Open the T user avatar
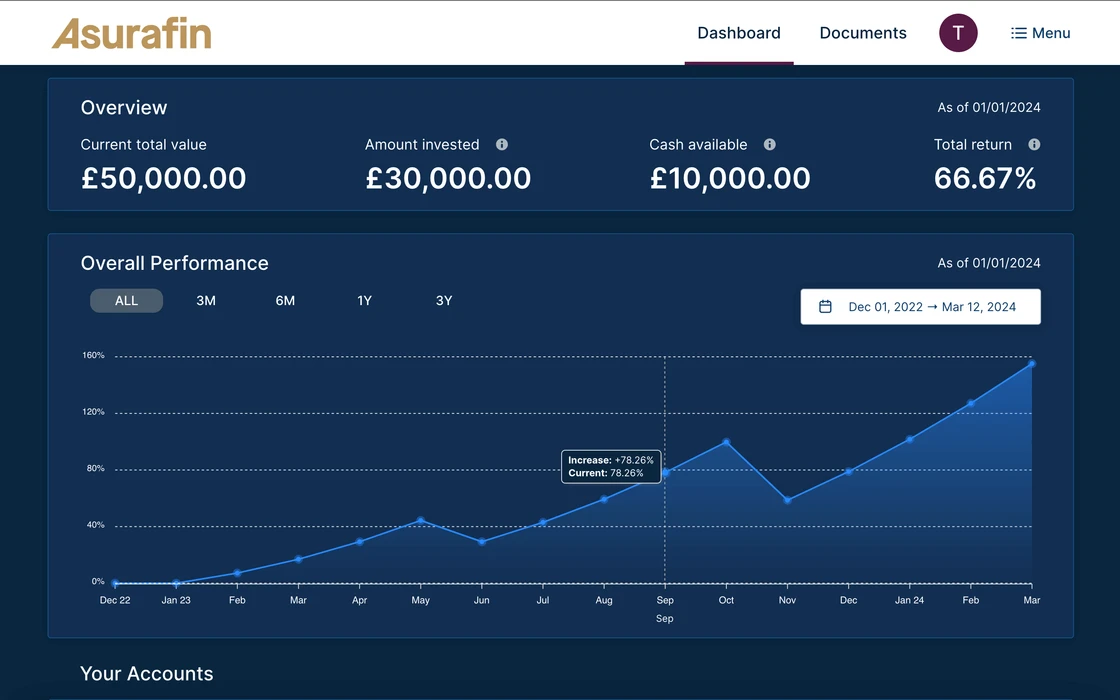This screenshot has height=700, width=1120. pyautogui.click(x=958, y=33)
